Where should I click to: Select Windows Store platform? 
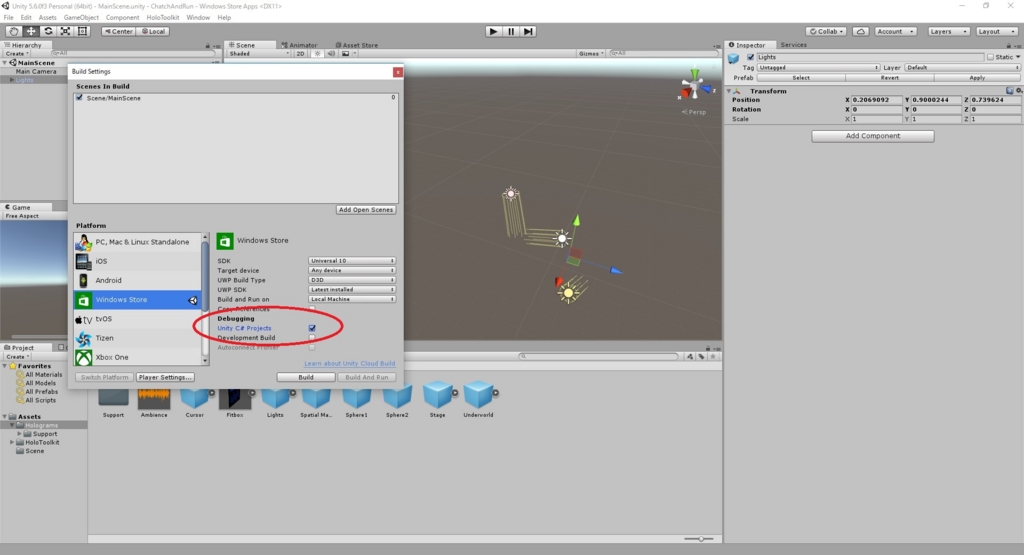138,300
